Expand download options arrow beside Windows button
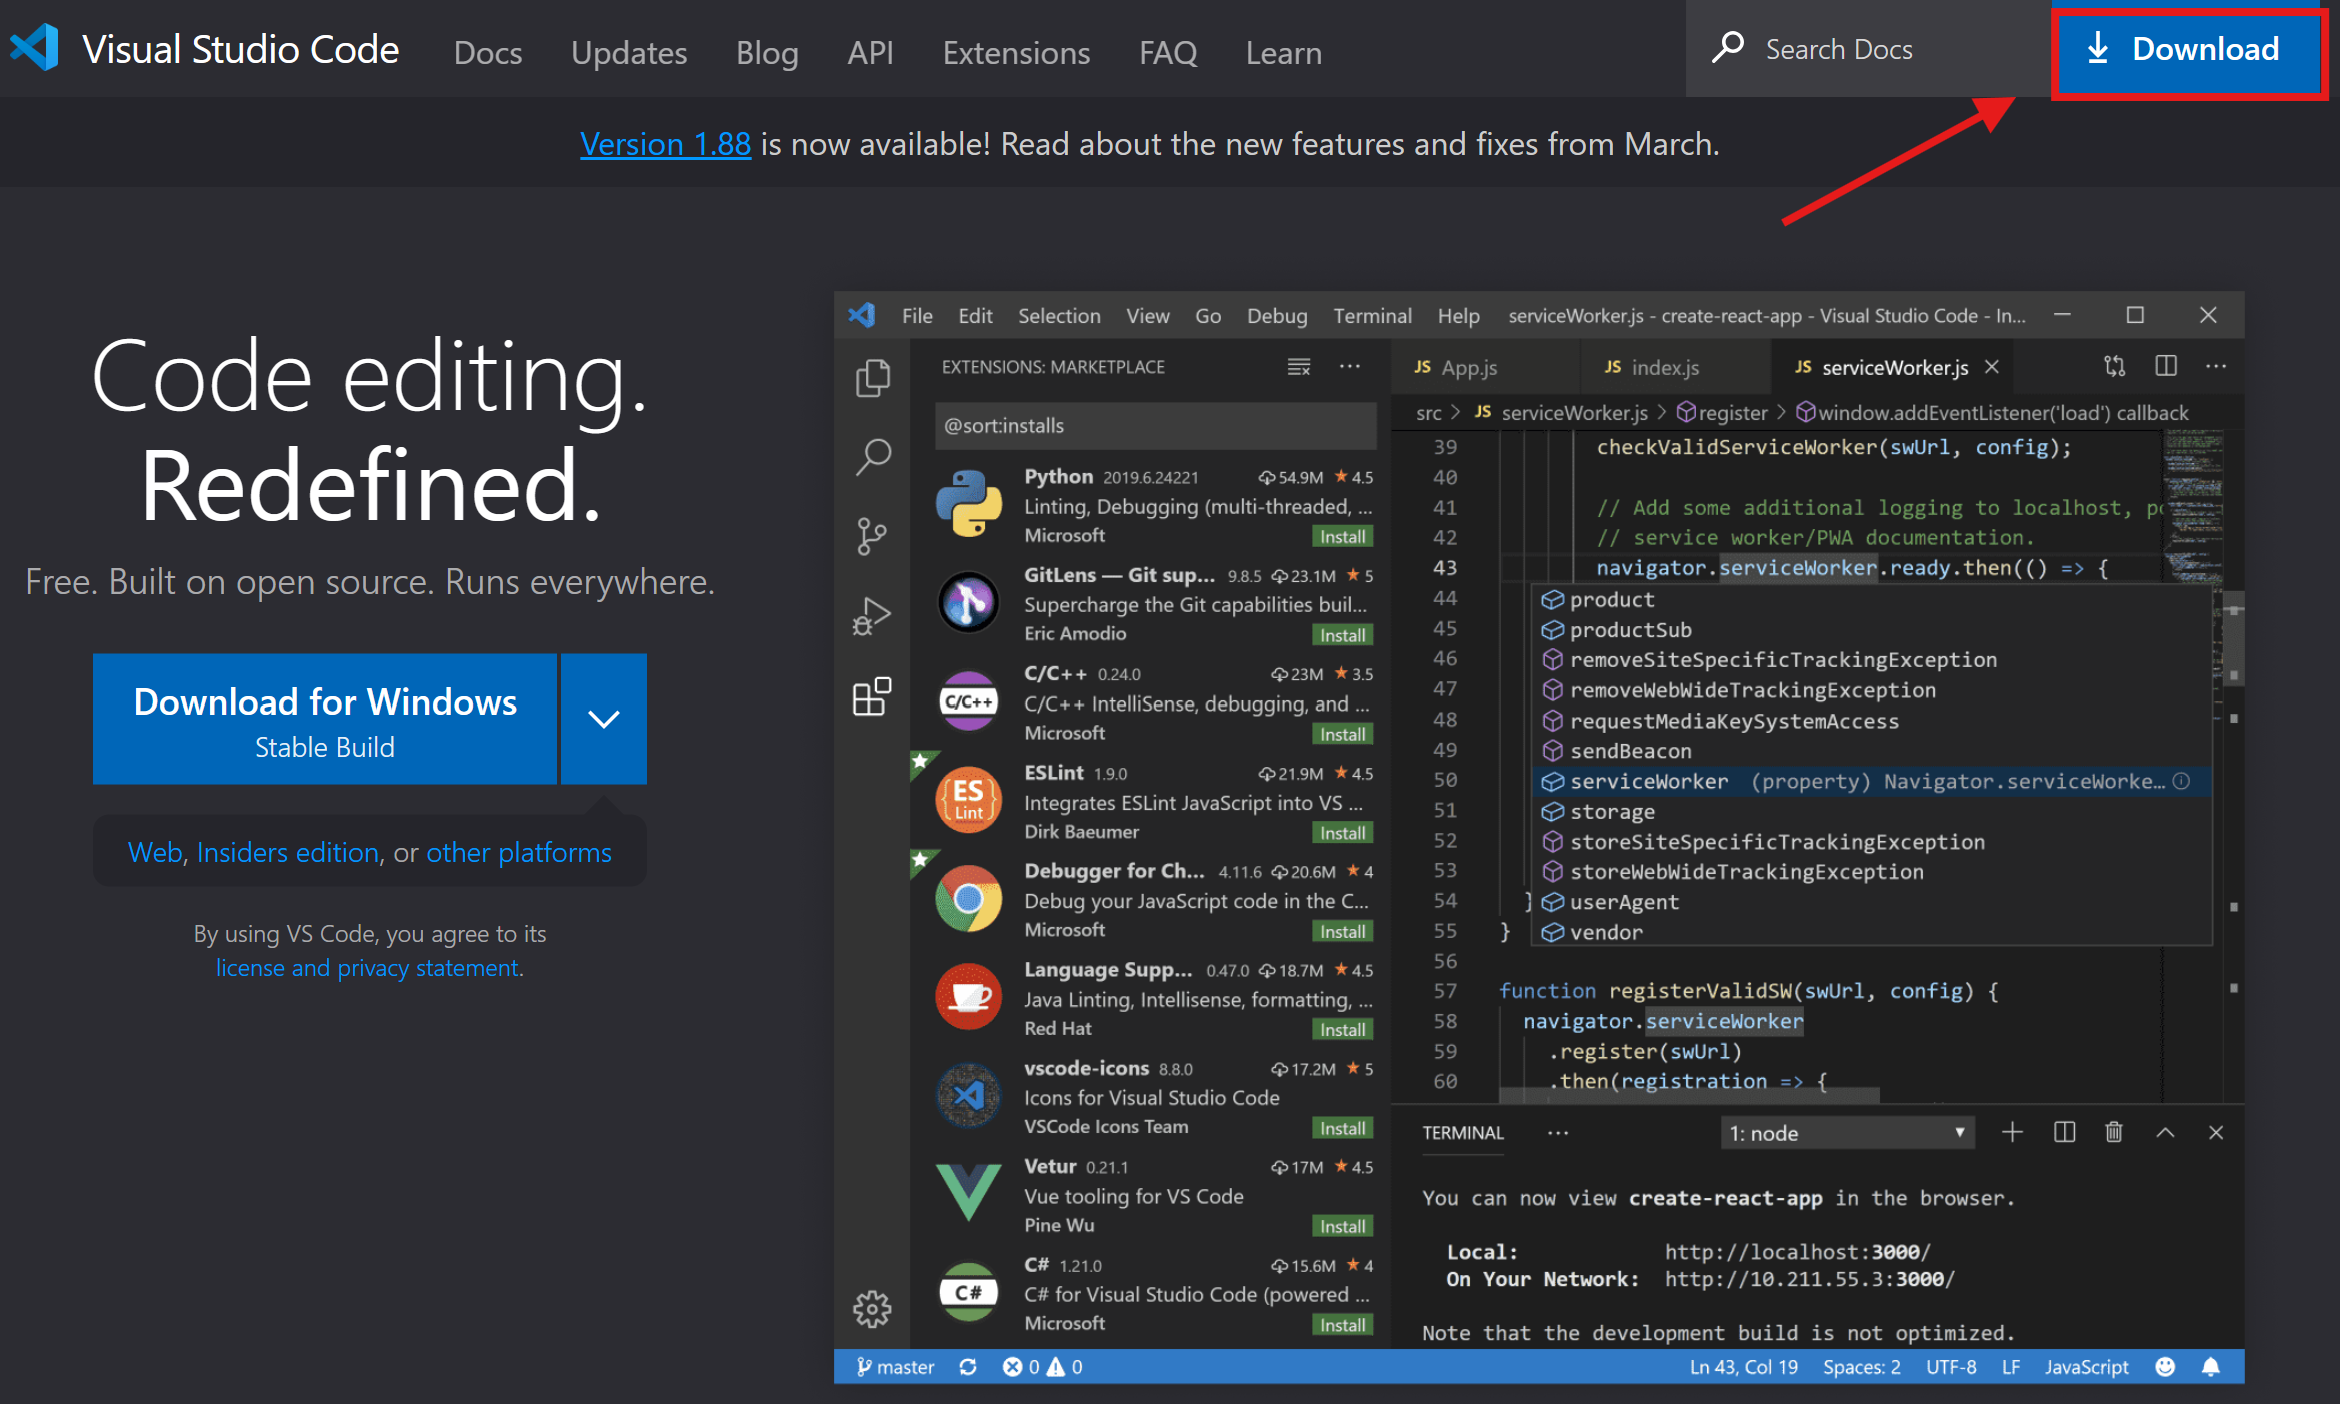Image resolution: width=2340 pixels, height=1404 pixels. coord(604,719)
